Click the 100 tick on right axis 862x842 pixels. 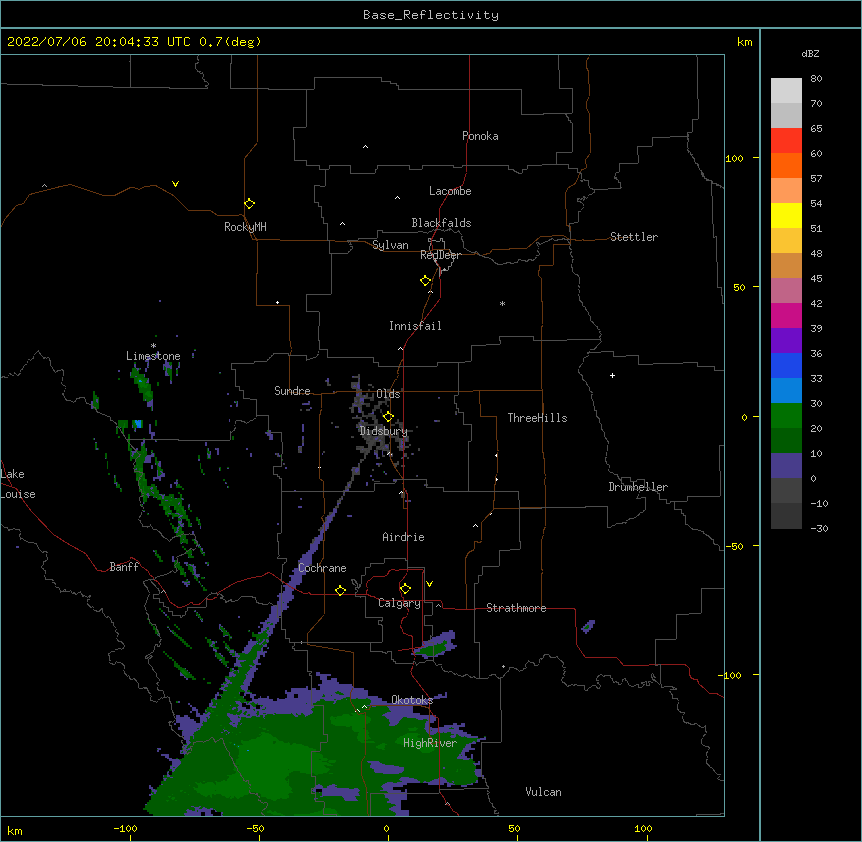coord(734,158)
